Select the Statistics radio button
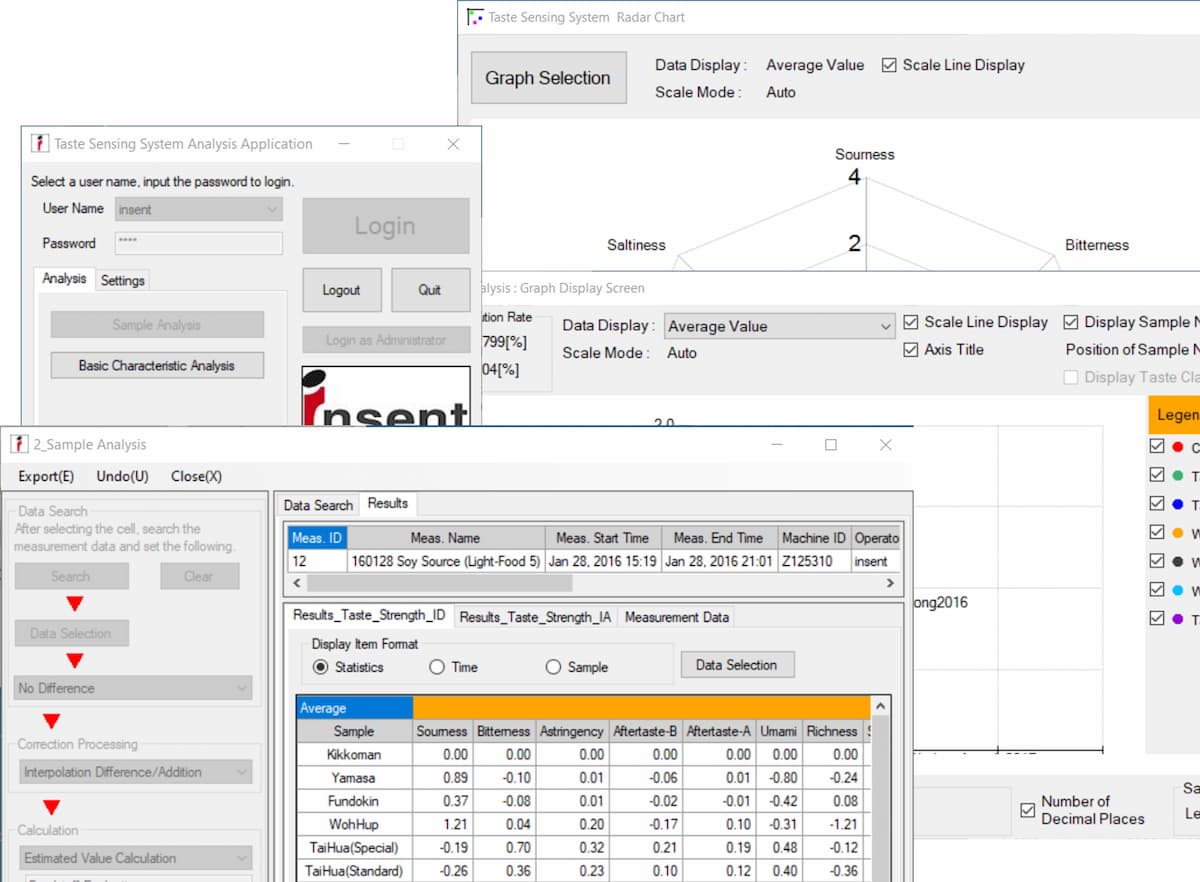 320,667
